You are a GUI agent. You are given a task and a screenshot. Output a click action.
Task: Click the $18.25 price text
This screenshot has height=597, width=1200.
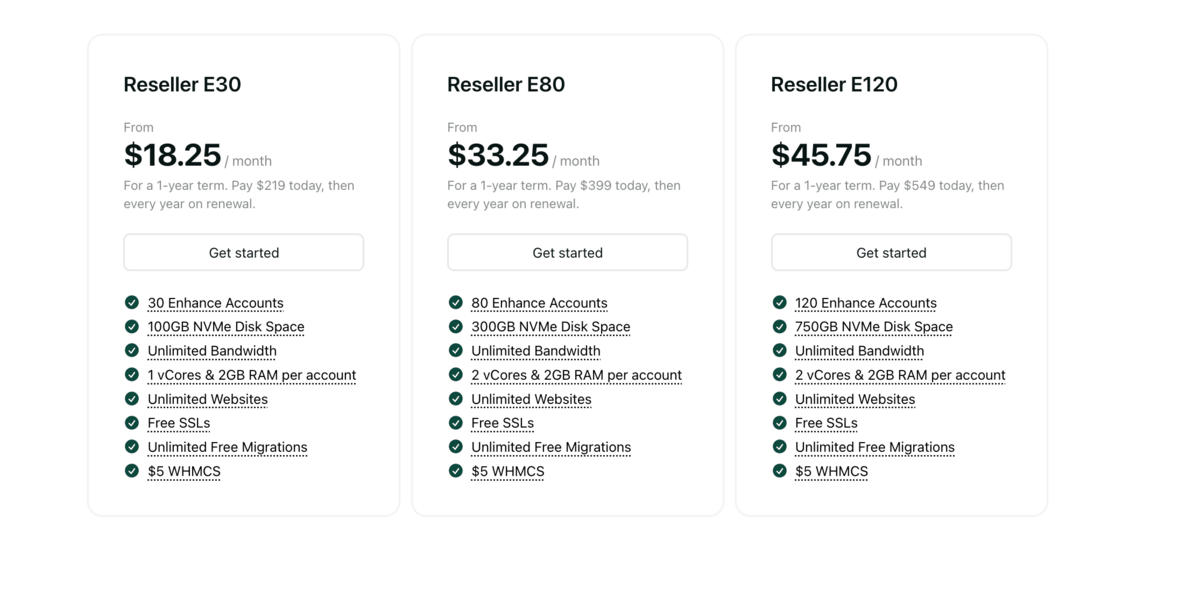(x=172, y=155)
